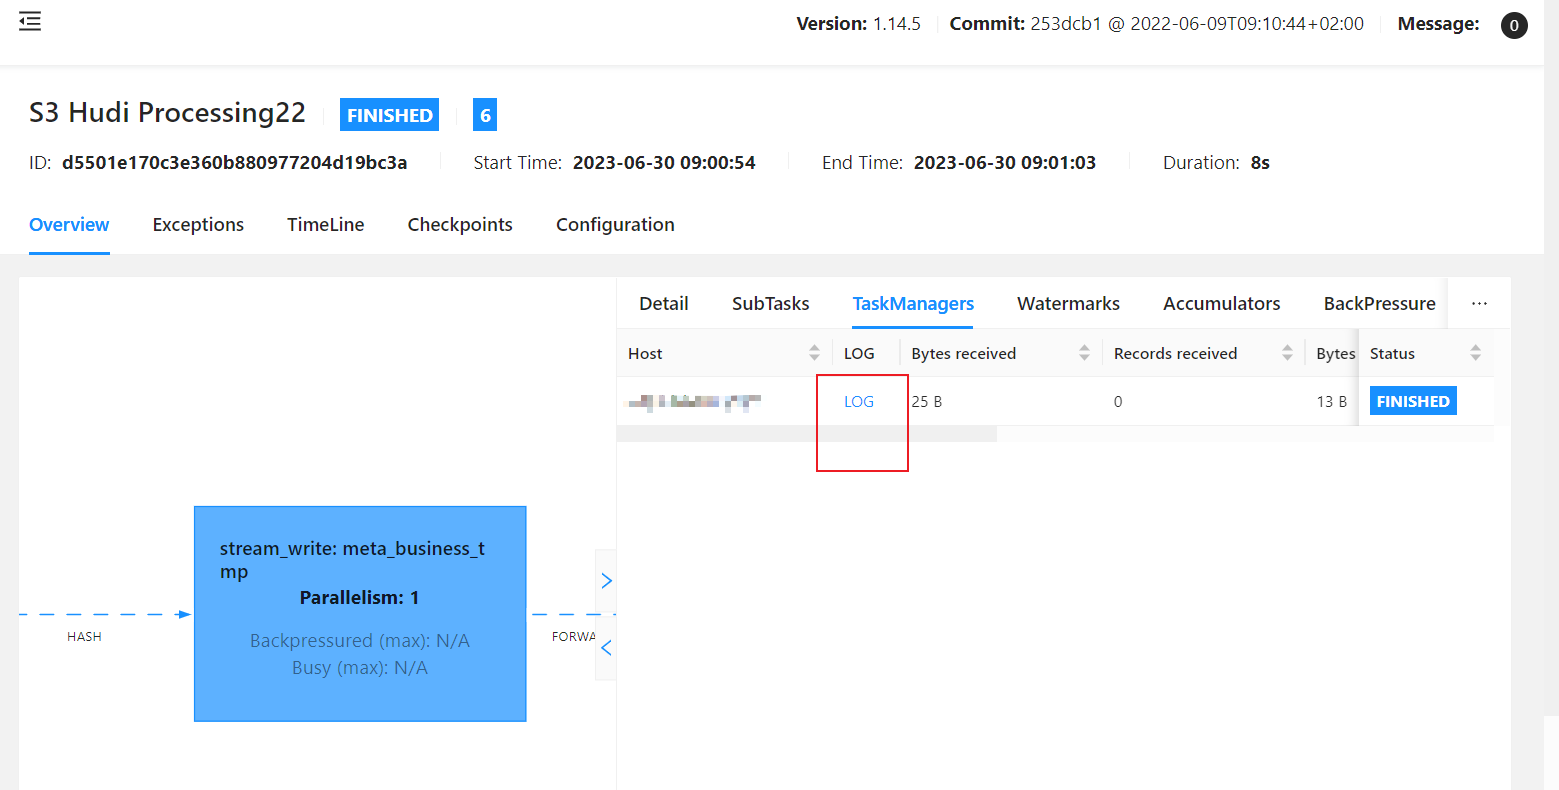Open the TimeLine tab
The image size is (1559, 790).
tap(325, 225)
